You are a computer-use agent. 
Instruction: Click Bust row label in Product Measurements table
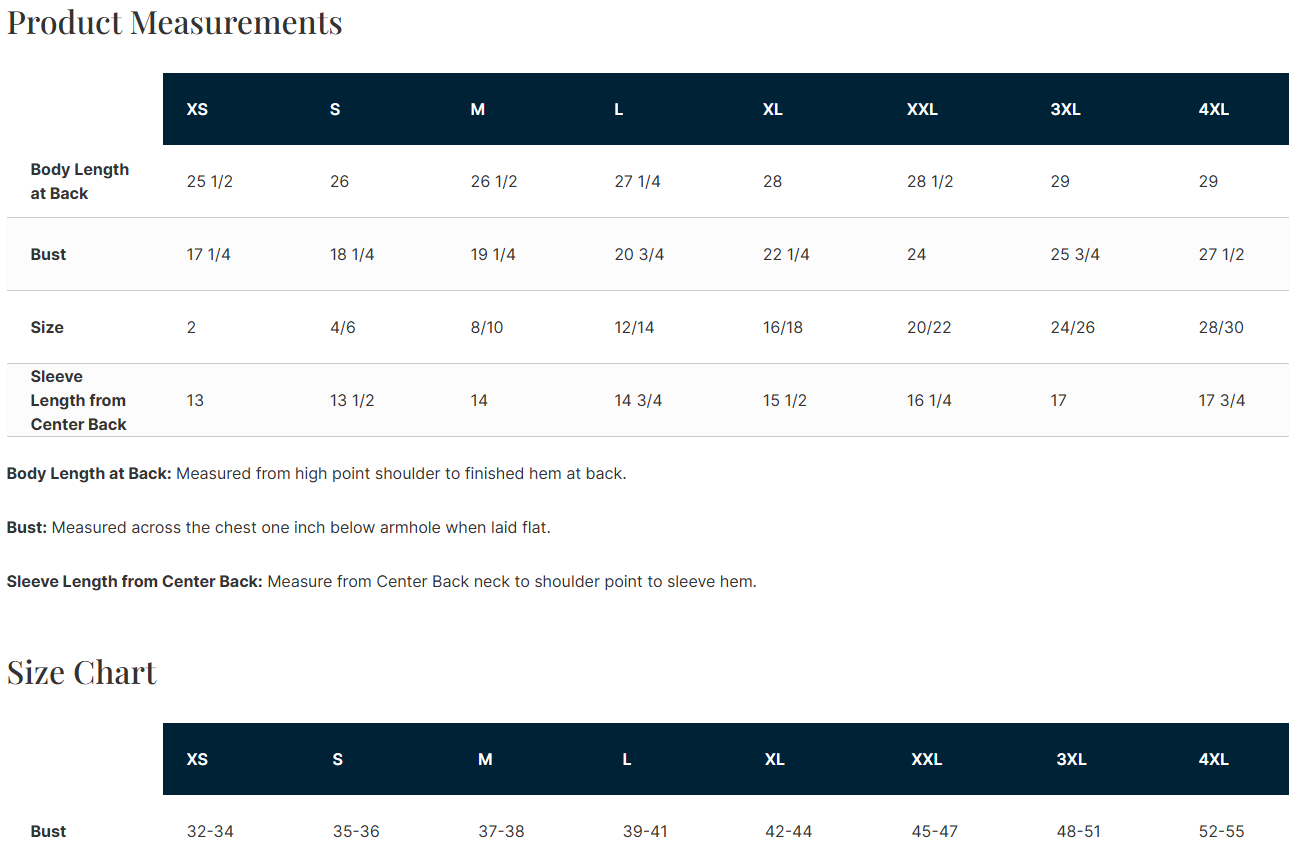48,254
